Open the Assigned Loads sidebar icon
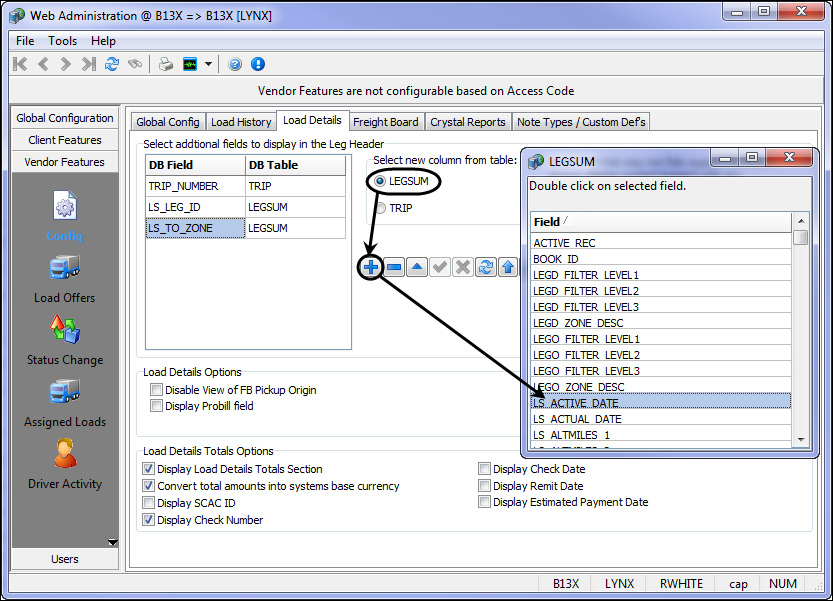The width and height of the screenshot is (833, 601). click(65, 391)
